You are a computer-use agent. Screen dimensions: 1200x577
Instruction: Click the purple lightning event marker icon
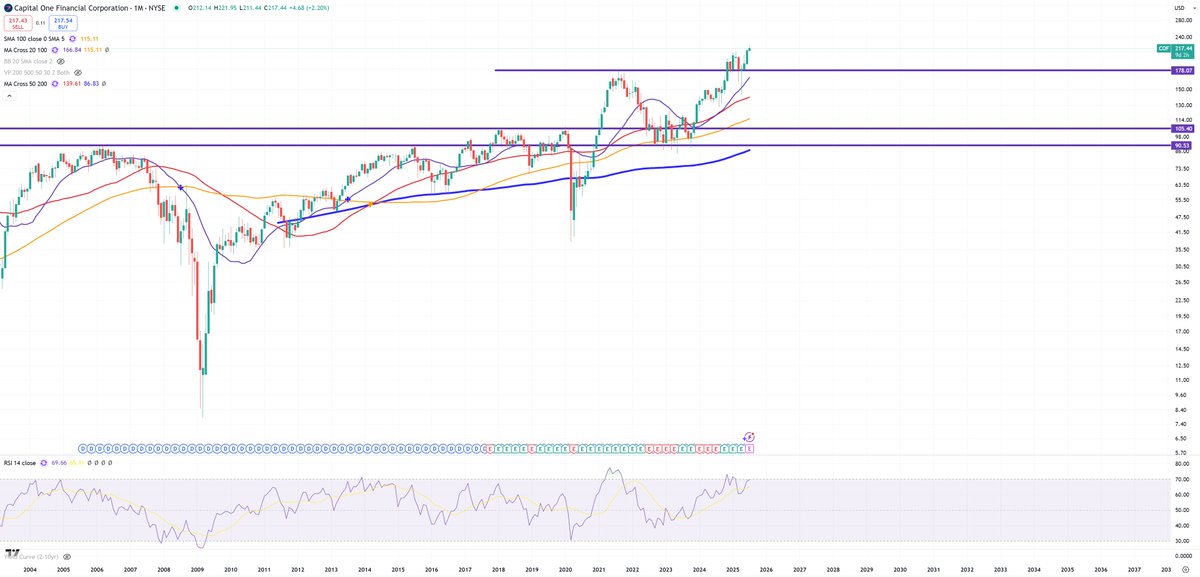tap(750, 437)
